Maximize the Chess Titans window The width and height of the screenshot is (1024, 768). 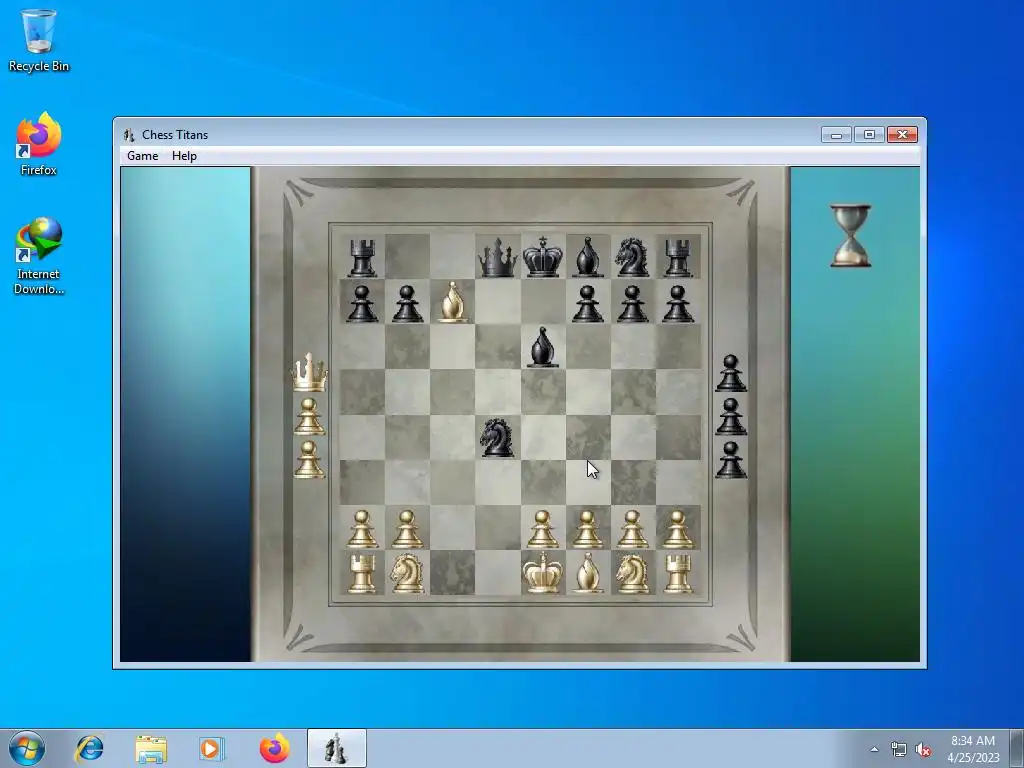869,135
